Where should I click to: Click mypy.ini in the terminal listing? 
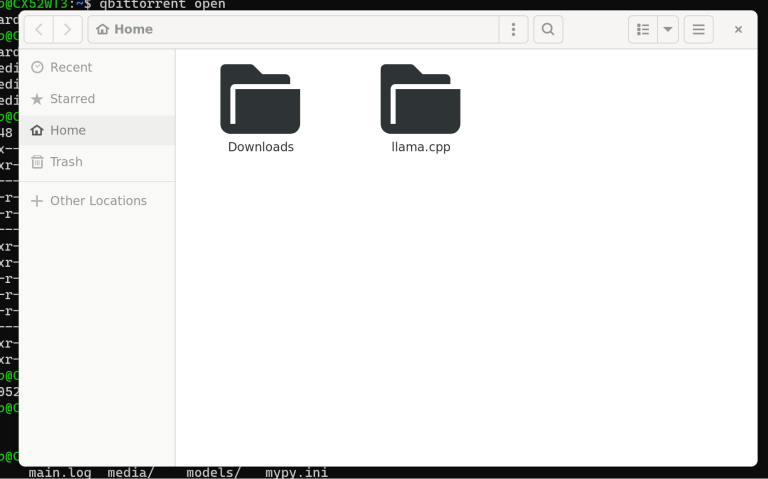tap(296, 473)
